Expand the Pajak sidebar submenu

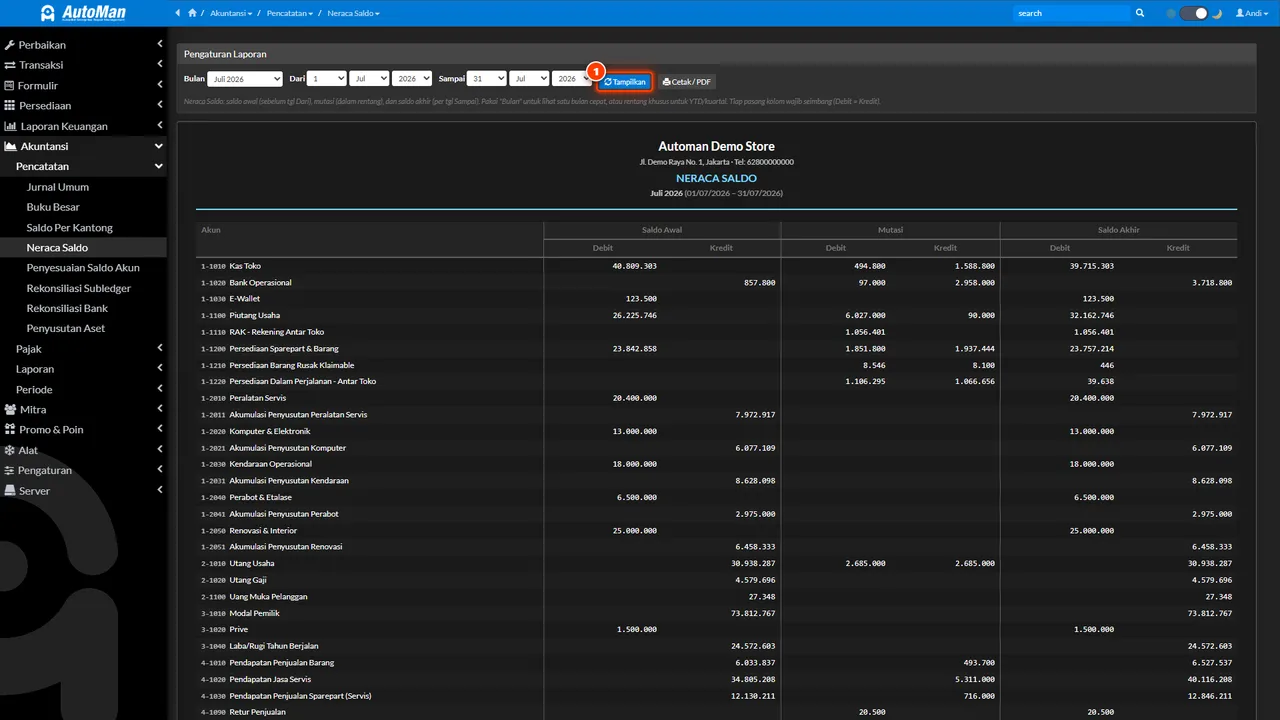(x=84, y=349)
